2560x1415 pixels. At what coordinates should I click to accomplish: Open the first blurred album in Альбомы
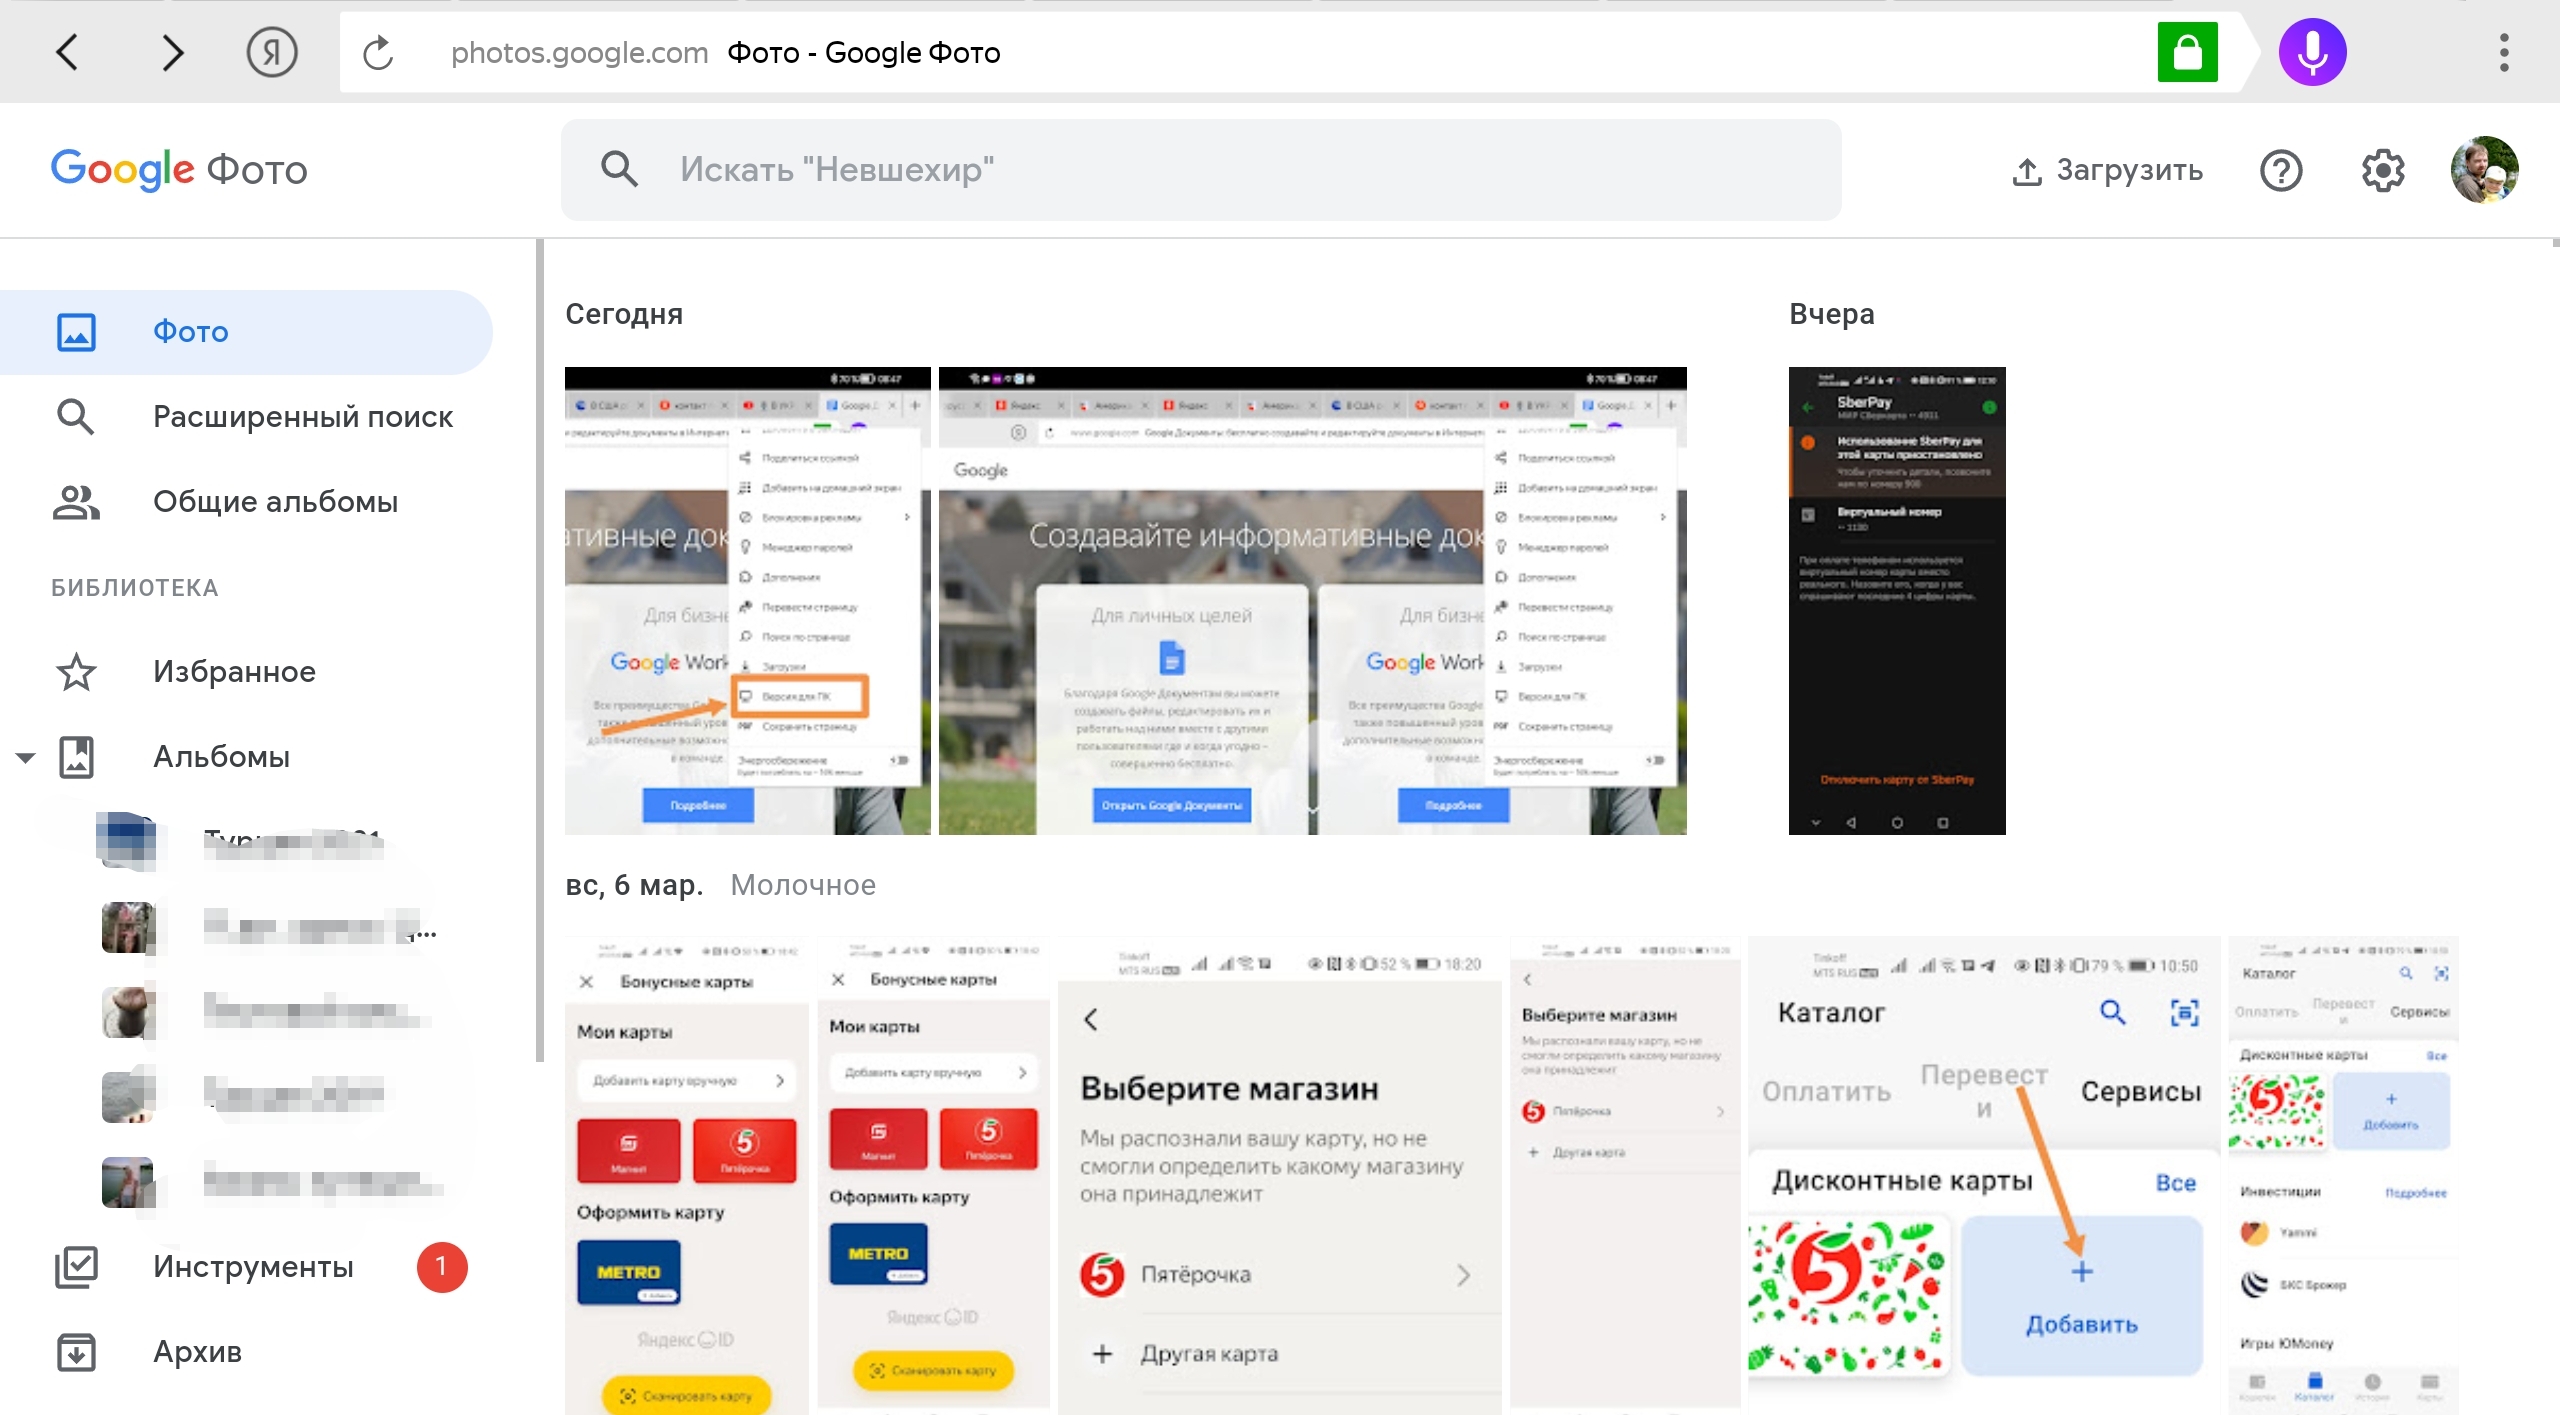click(246, 842)
